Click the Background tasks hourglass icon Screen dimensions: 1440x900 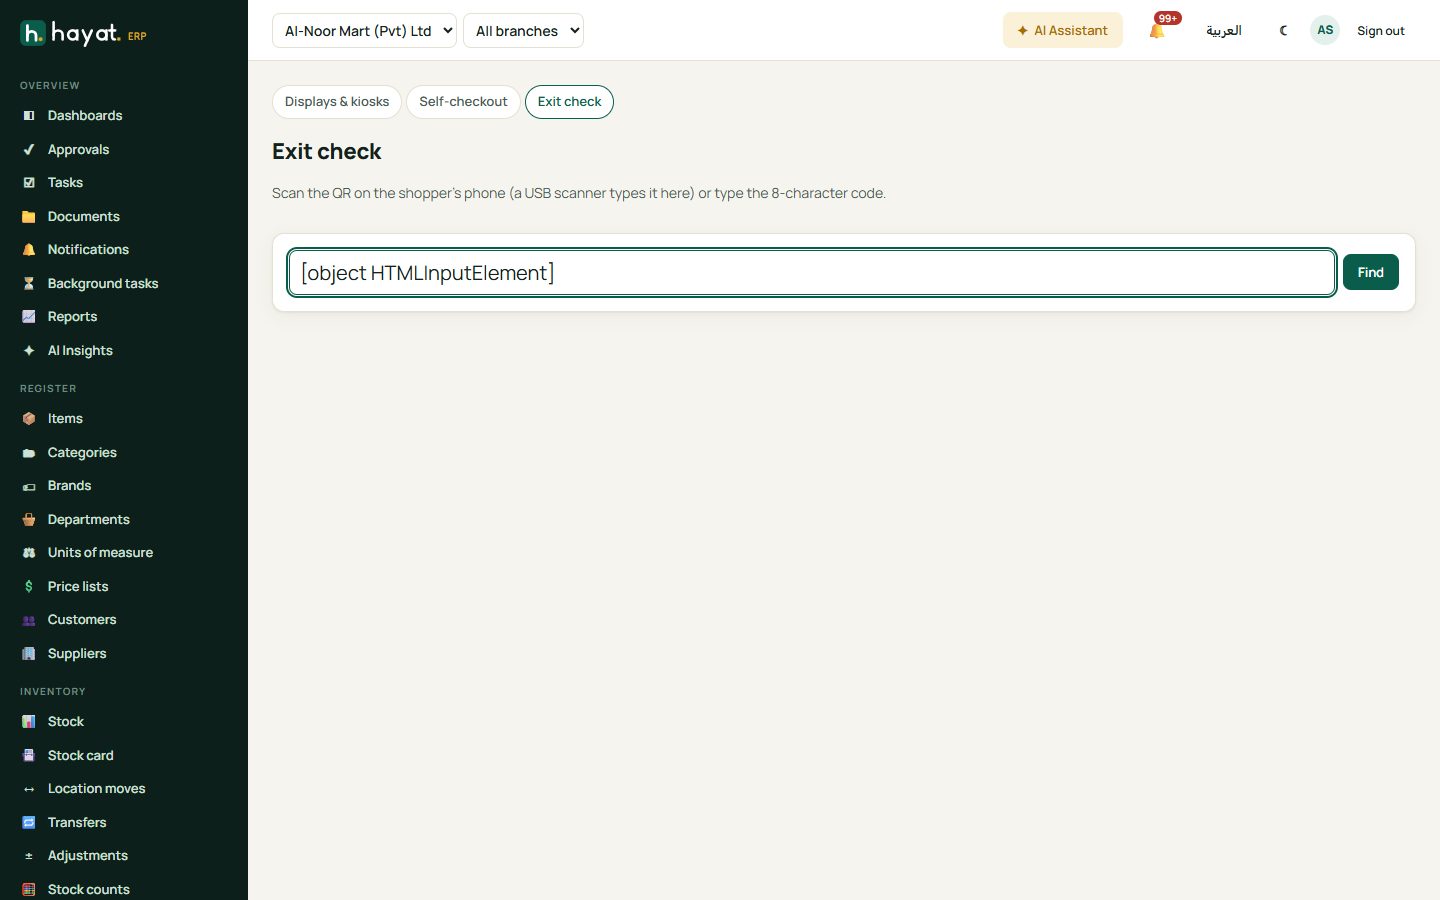click(x=29, y=284)
